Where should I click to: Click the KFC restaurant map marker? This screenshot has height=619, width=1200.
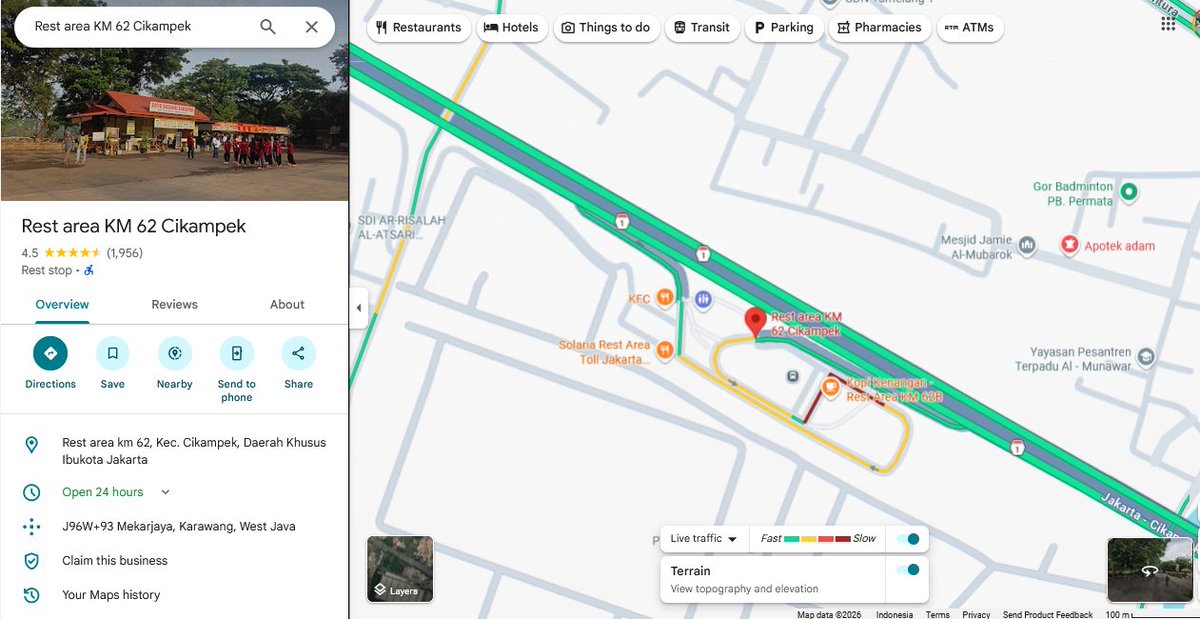point(665,298)
